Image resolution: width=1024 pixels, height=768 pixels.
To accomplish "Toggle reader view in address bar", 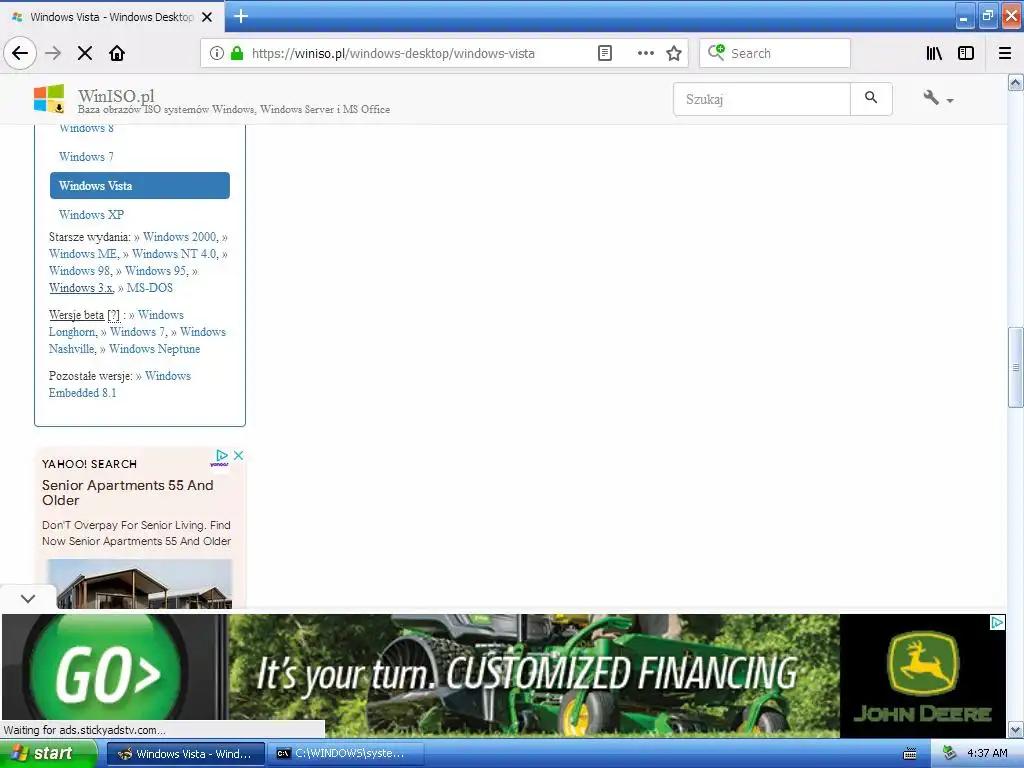I will 605,53.
